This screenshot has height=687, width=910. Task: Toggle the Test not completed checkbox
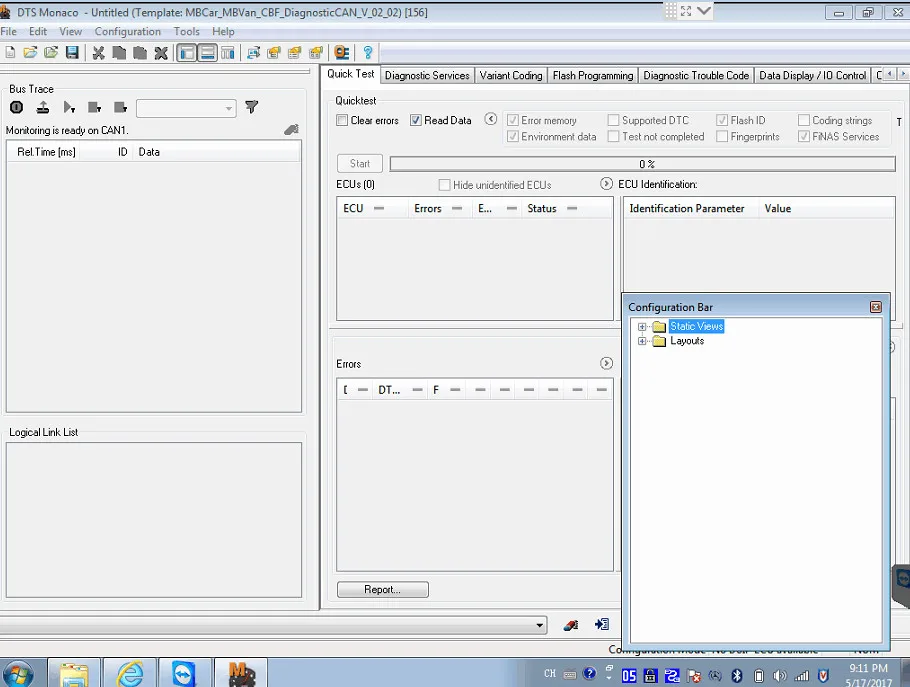613,136
